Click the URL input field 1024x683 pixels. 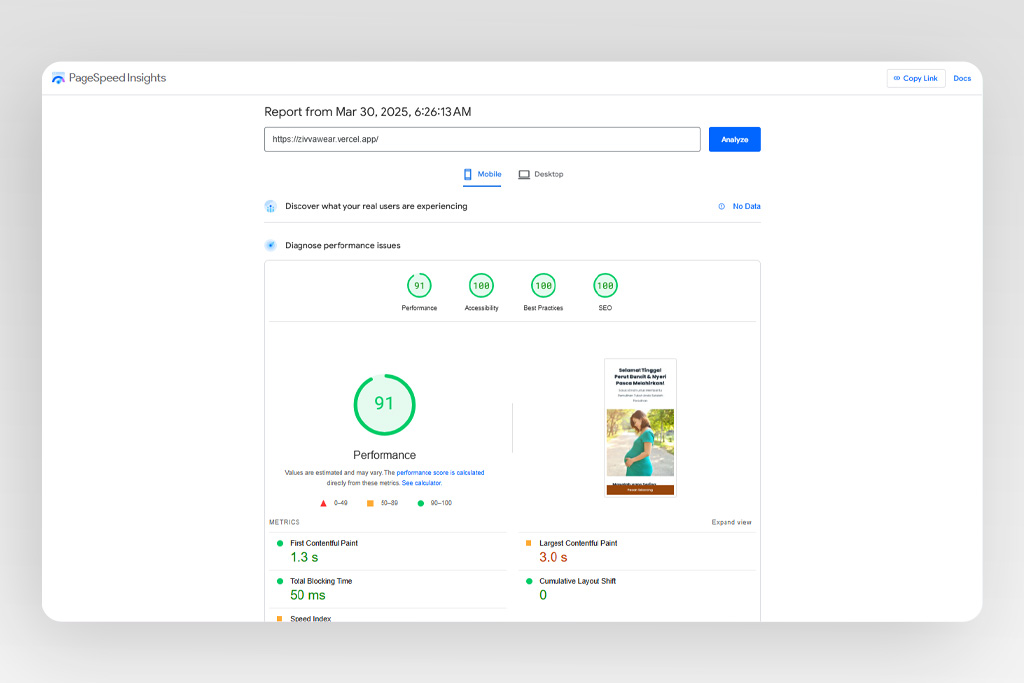482,139
